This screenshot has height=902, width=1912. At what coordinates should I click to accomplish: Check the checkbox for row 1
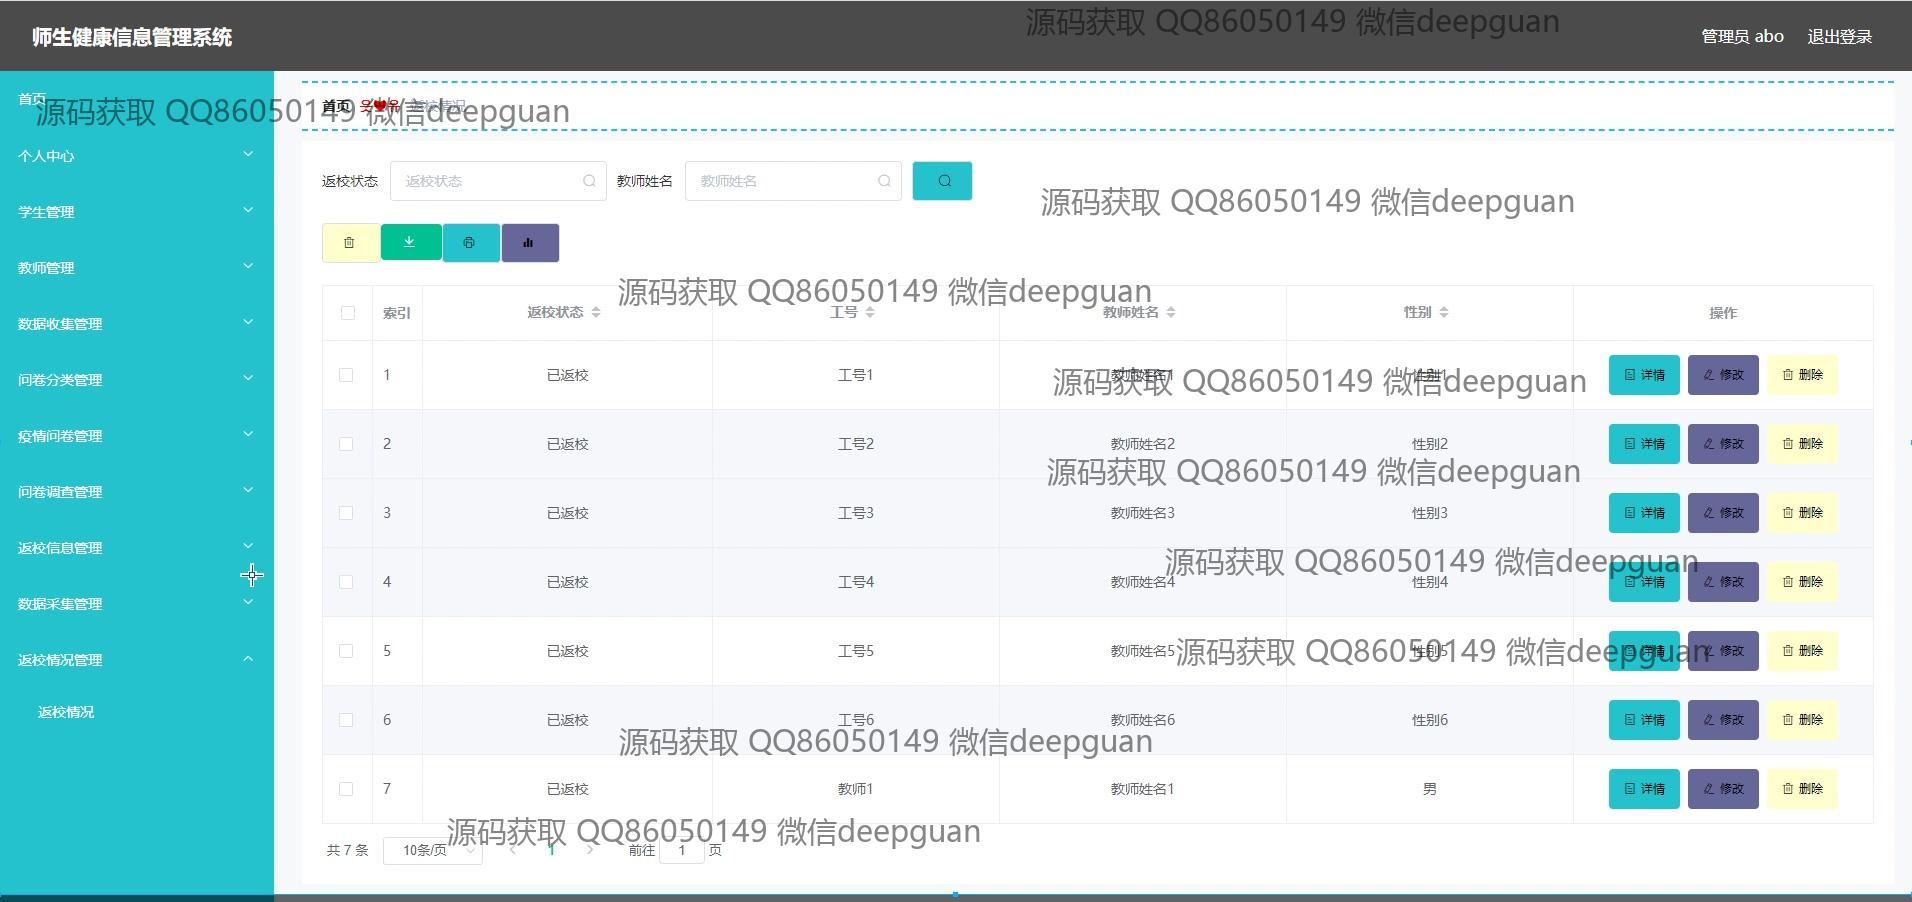click(x=346, y=375)
